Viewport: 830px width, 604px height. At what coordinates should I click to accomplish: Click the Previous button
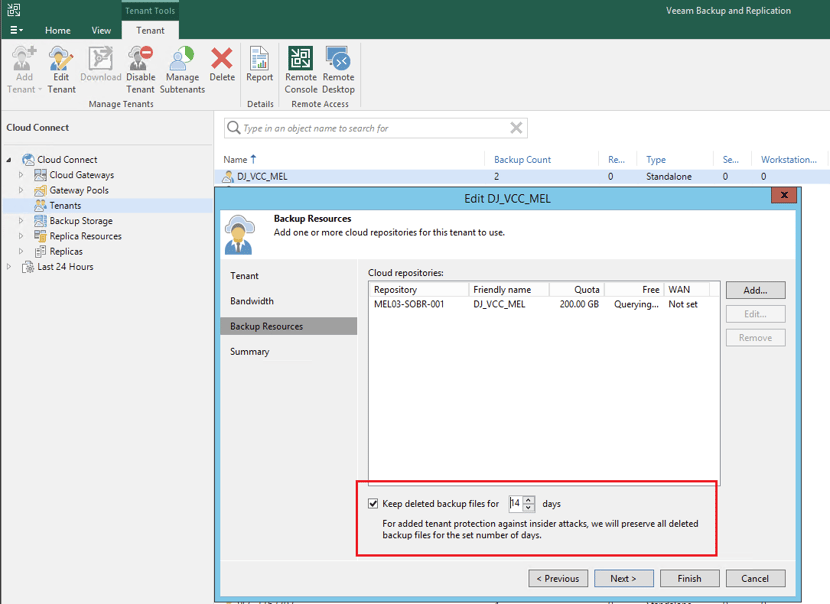pos(558,579)
